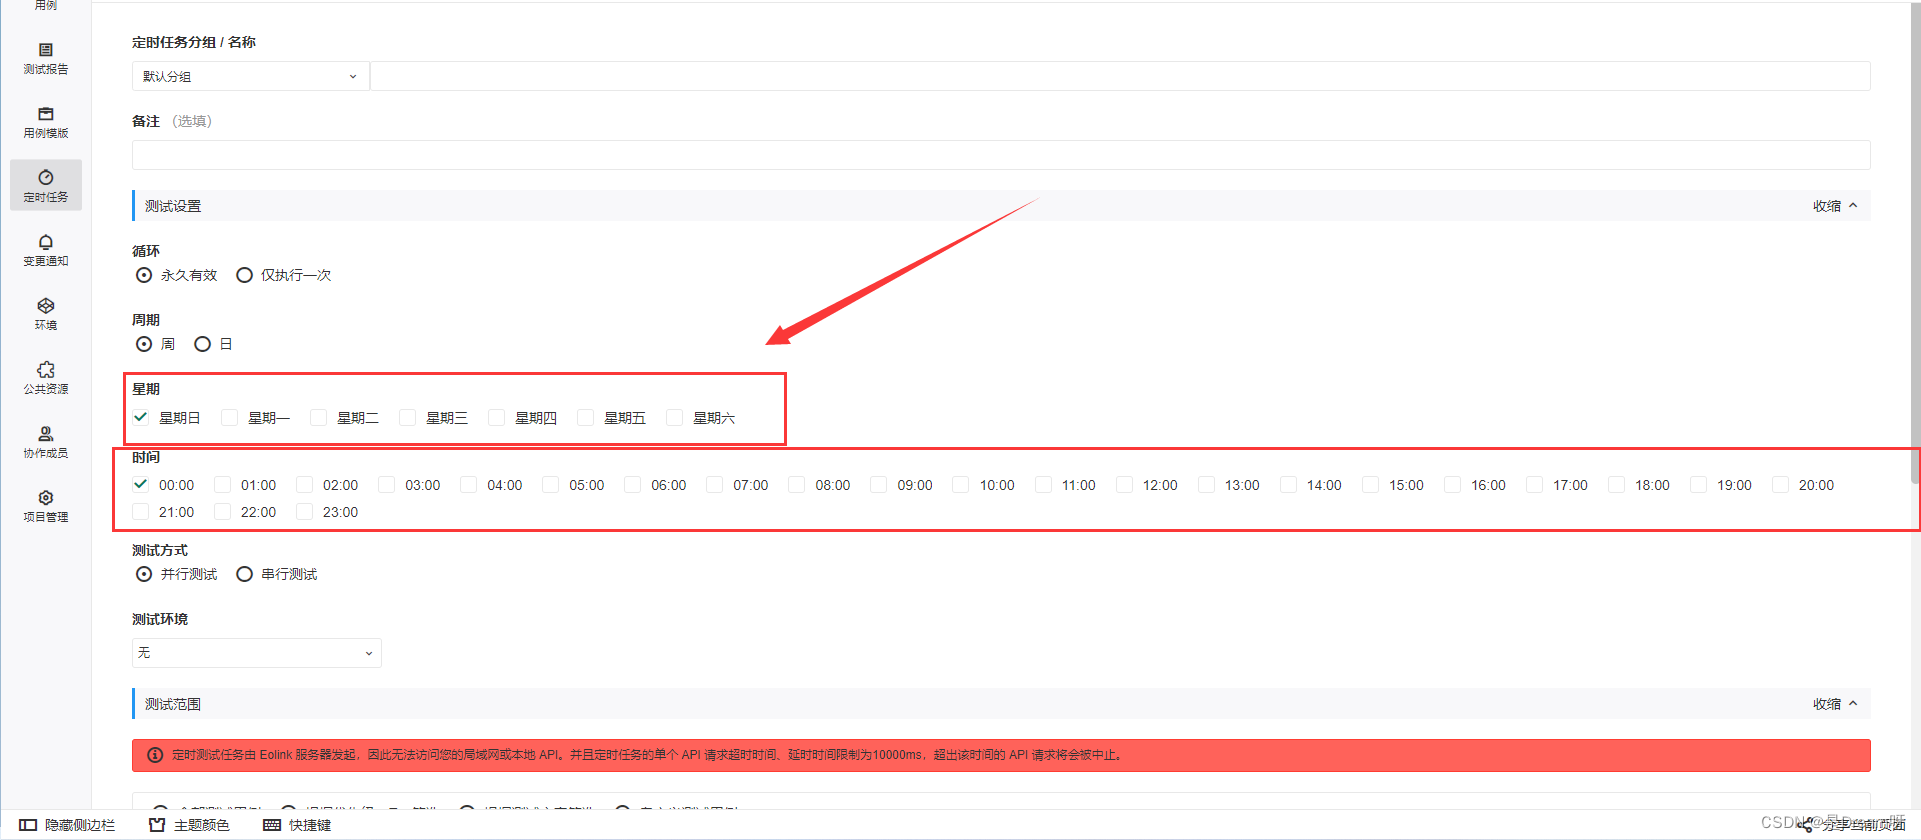Image resolution: width=1921 pixels, height=840 pixels.
Task: Open the 测试报告 sidebar item
Action: click(x=46, y=58)
